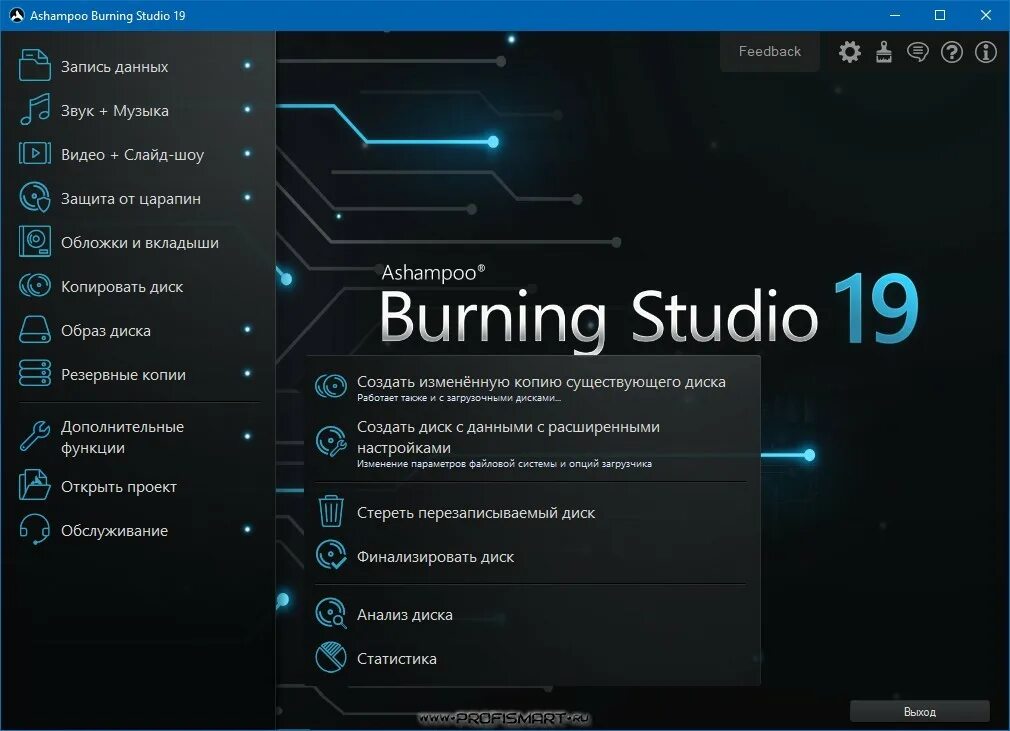Click the Feedback button
Screen dimensions: 1010x731
[770, 52]
